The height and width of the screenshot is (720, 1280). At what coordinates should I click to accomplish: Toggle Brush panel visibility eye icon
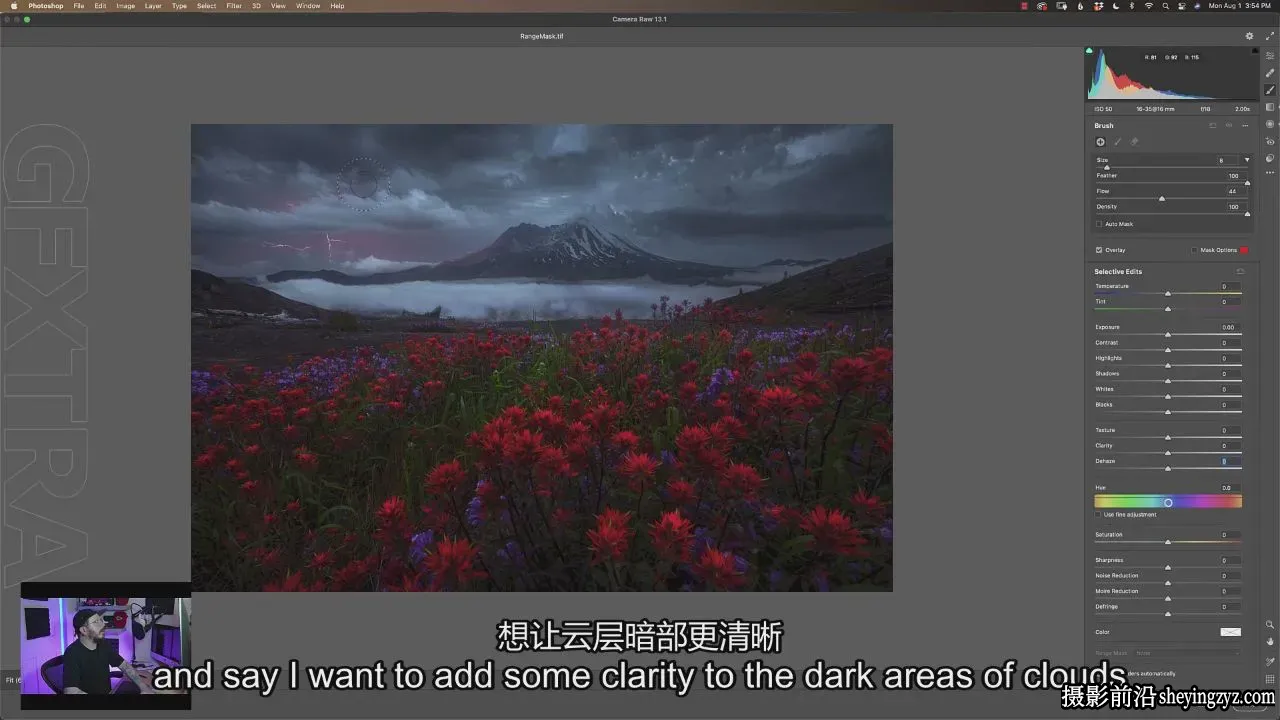(x=1229, y=126)
